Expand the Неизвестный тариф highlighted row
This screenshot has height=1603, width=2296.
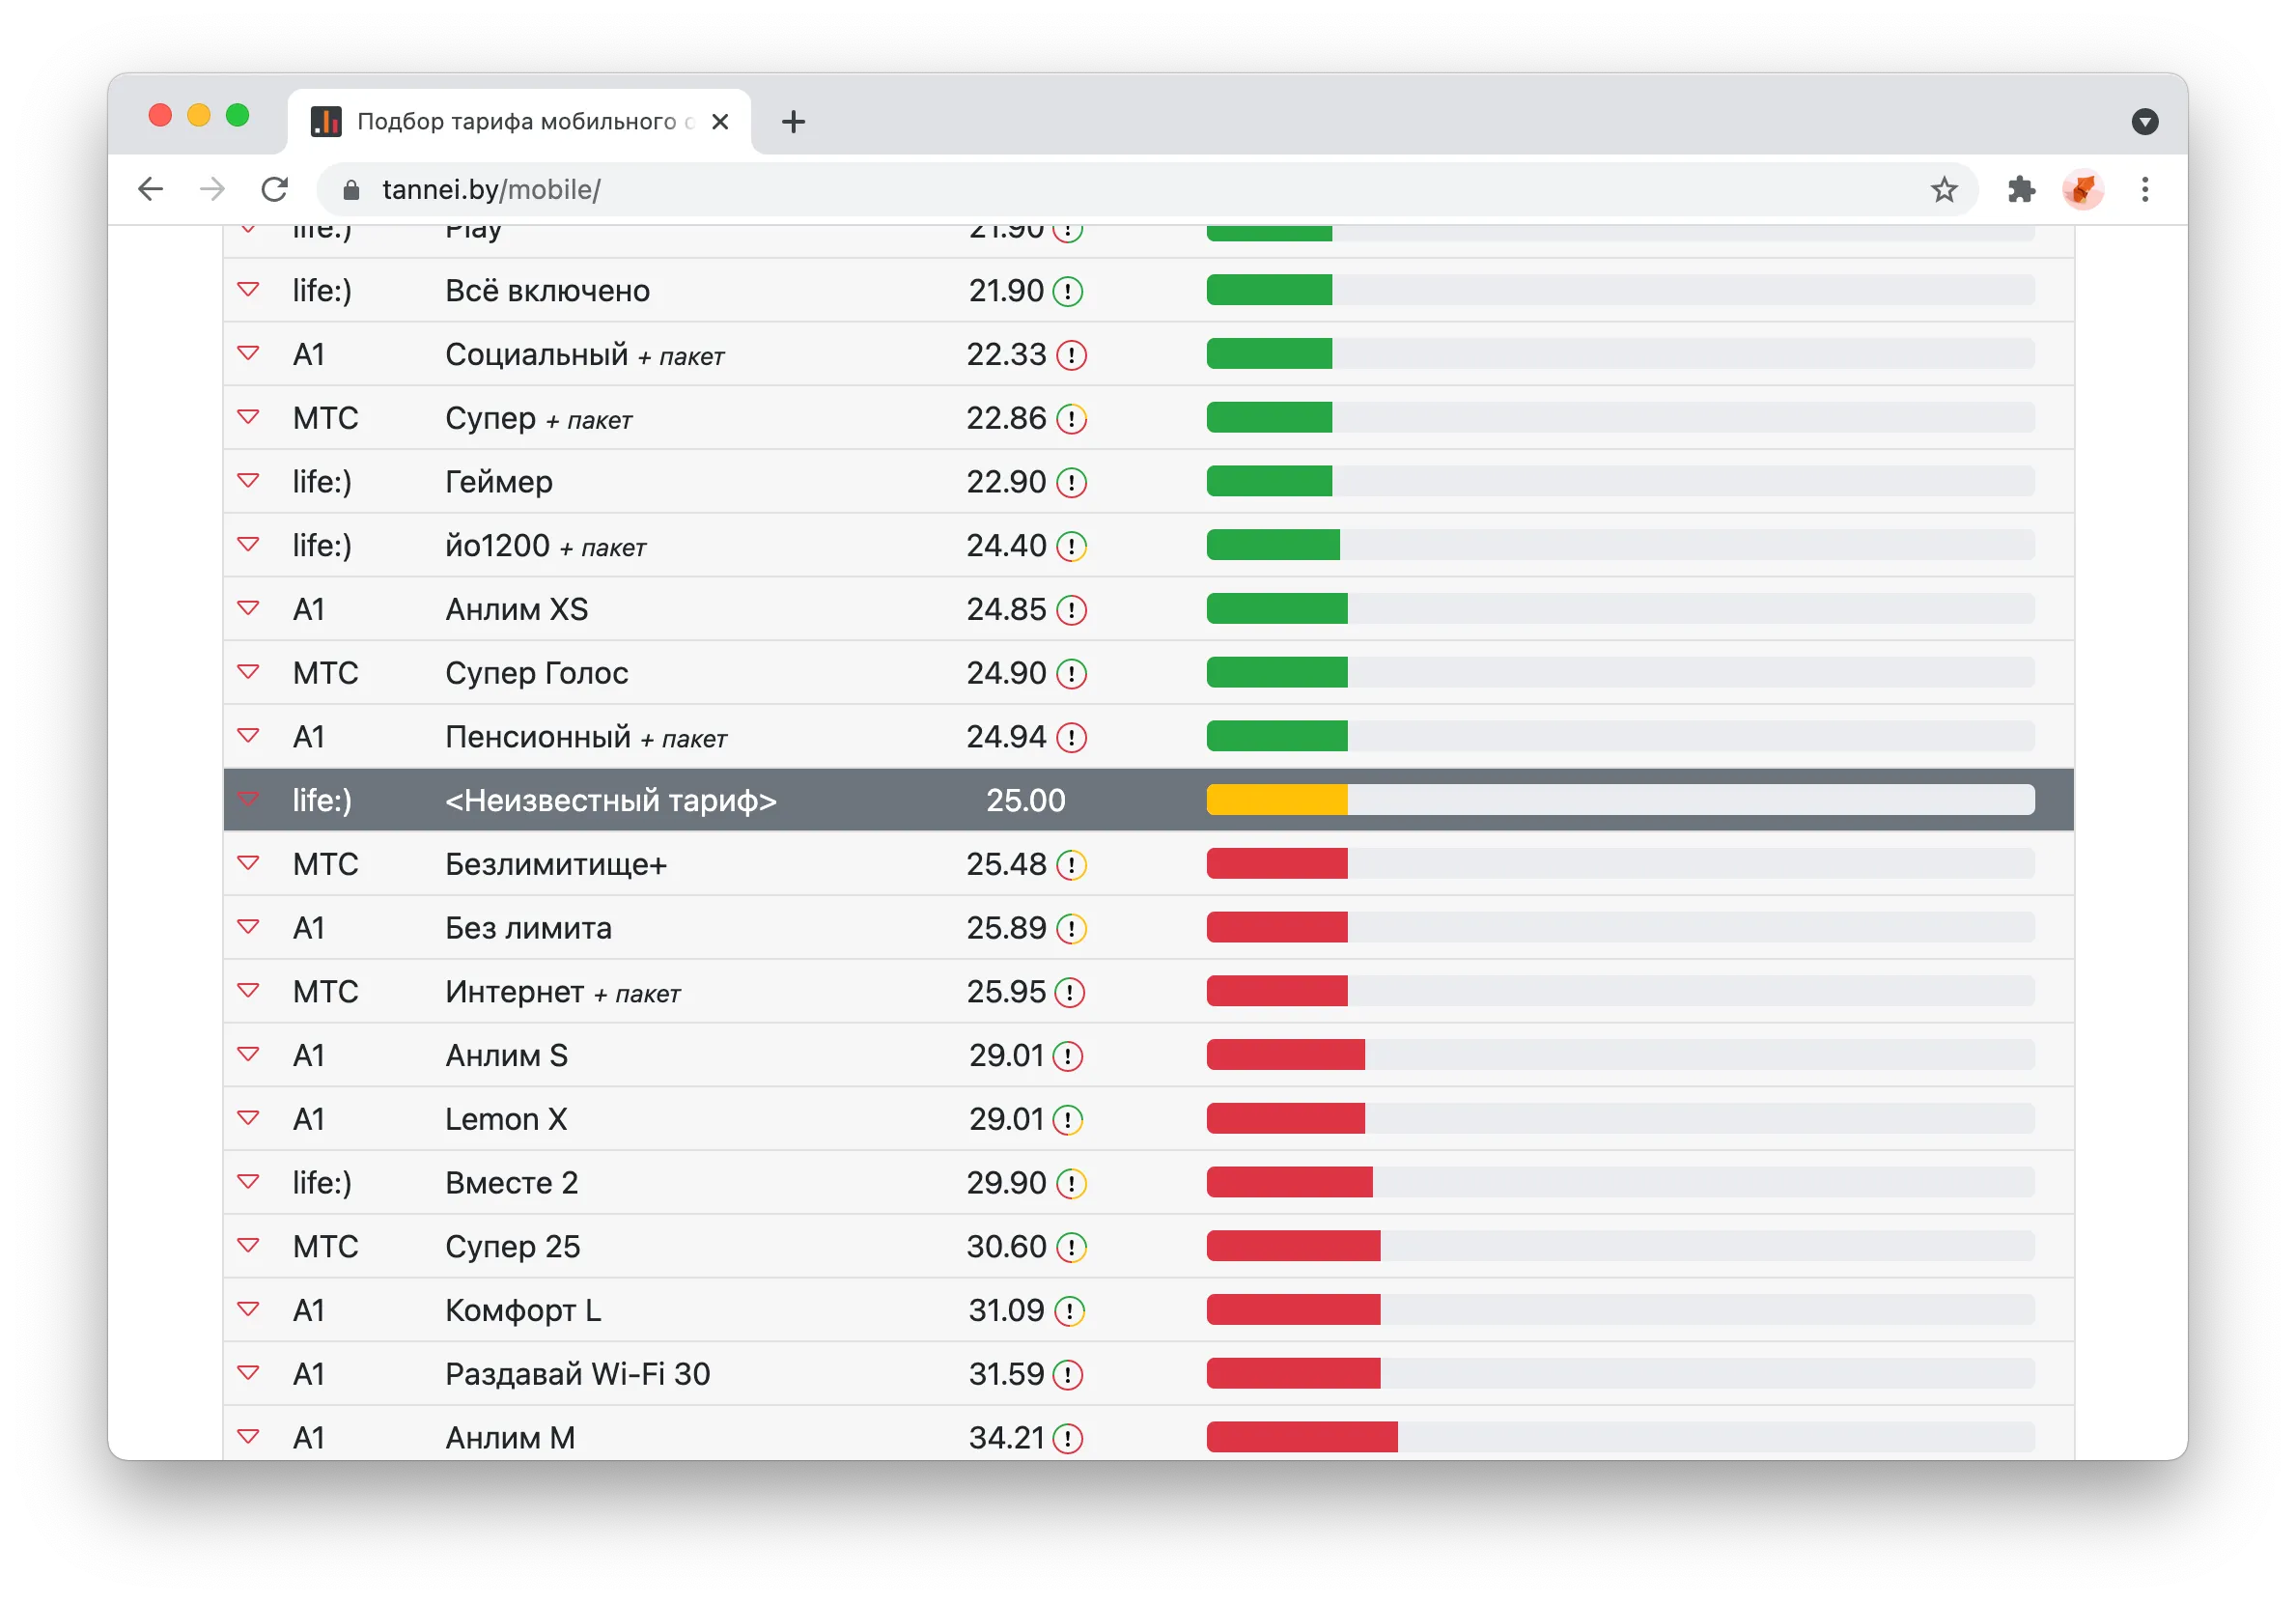248,800
